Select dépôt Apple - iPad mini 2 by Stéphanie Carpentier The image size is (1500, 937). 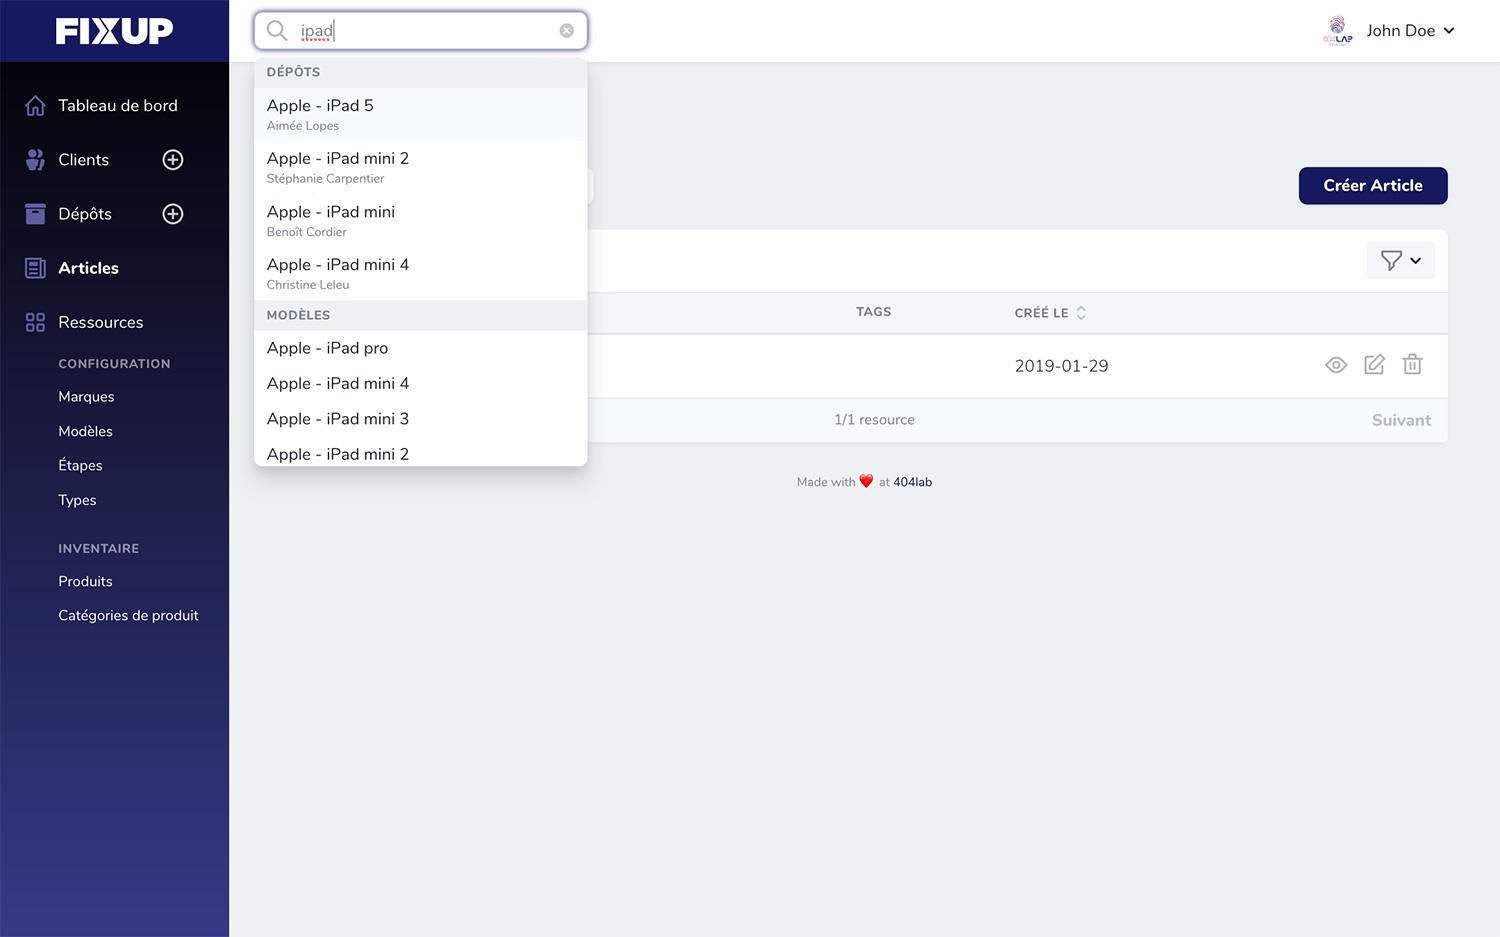tap(421, 167)
